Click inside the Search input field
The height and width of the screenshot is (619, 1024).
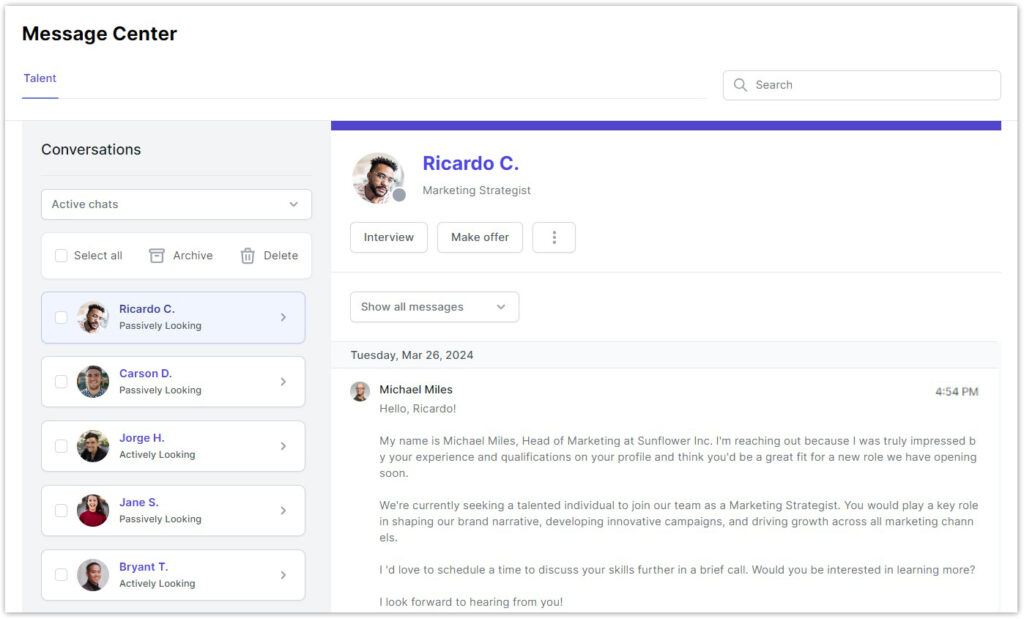point(870,85)
